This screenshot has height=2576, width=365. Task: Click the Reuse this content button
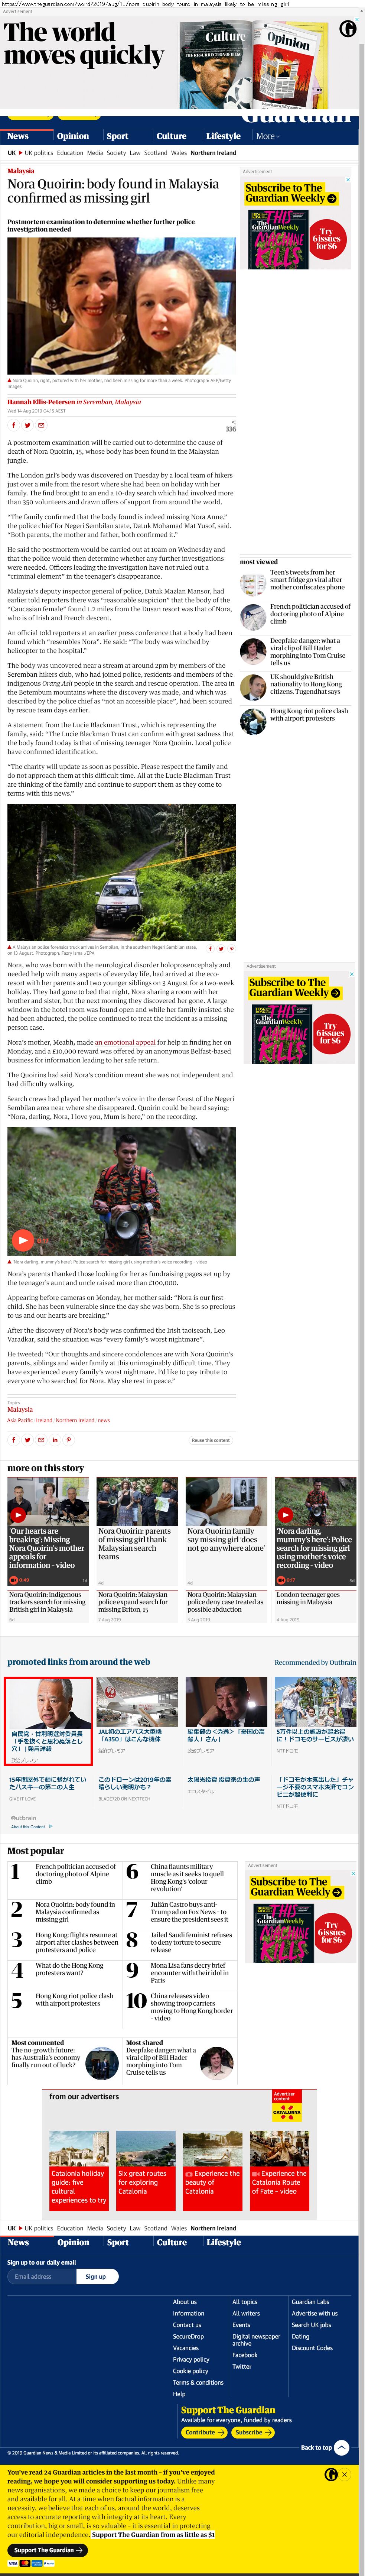pos(211,1440)
